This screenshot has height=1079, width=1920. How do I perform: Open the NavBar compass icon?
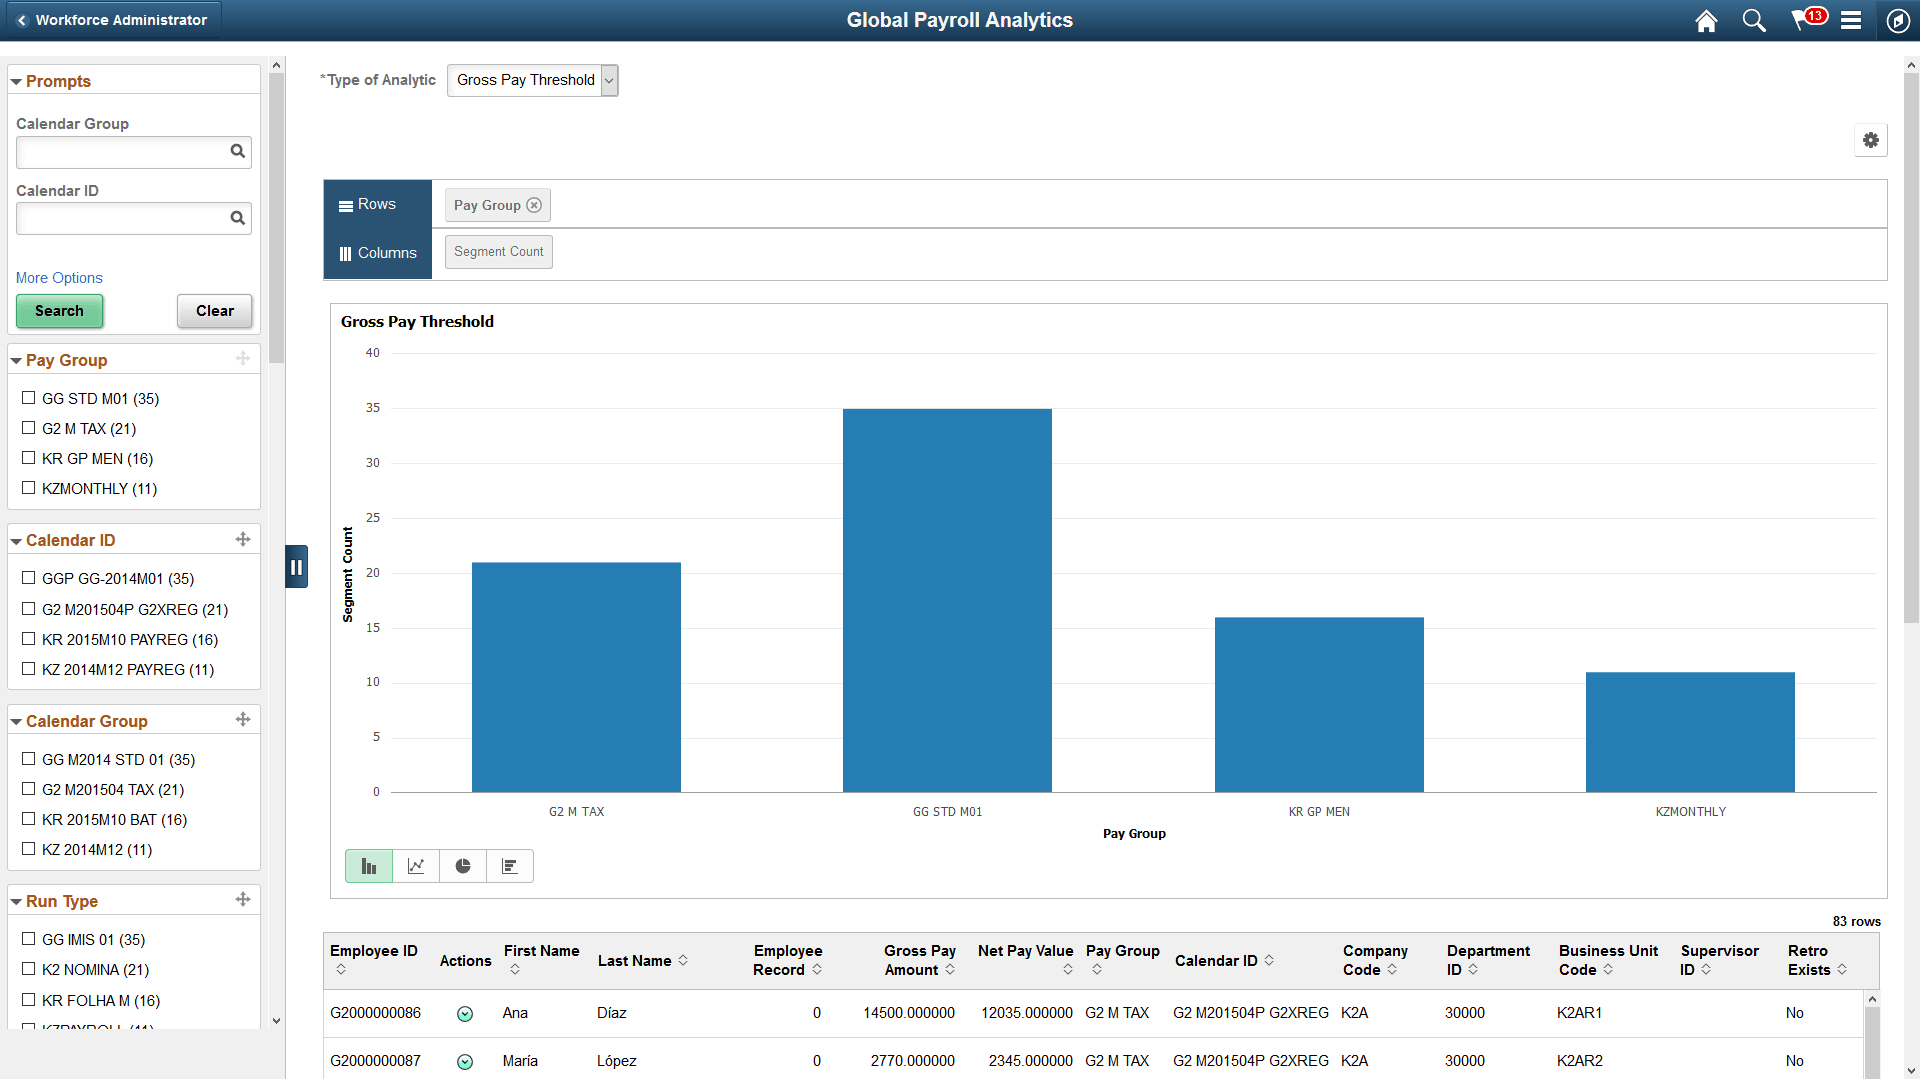[x=1899, y=20]
